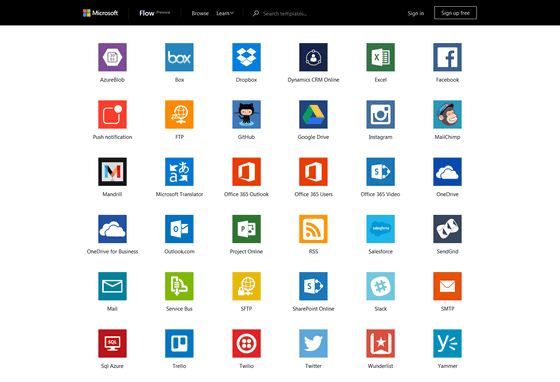This screenshot has width=560, height=382.
Task: Click the search magnifier icon
Action: point(256,13)
